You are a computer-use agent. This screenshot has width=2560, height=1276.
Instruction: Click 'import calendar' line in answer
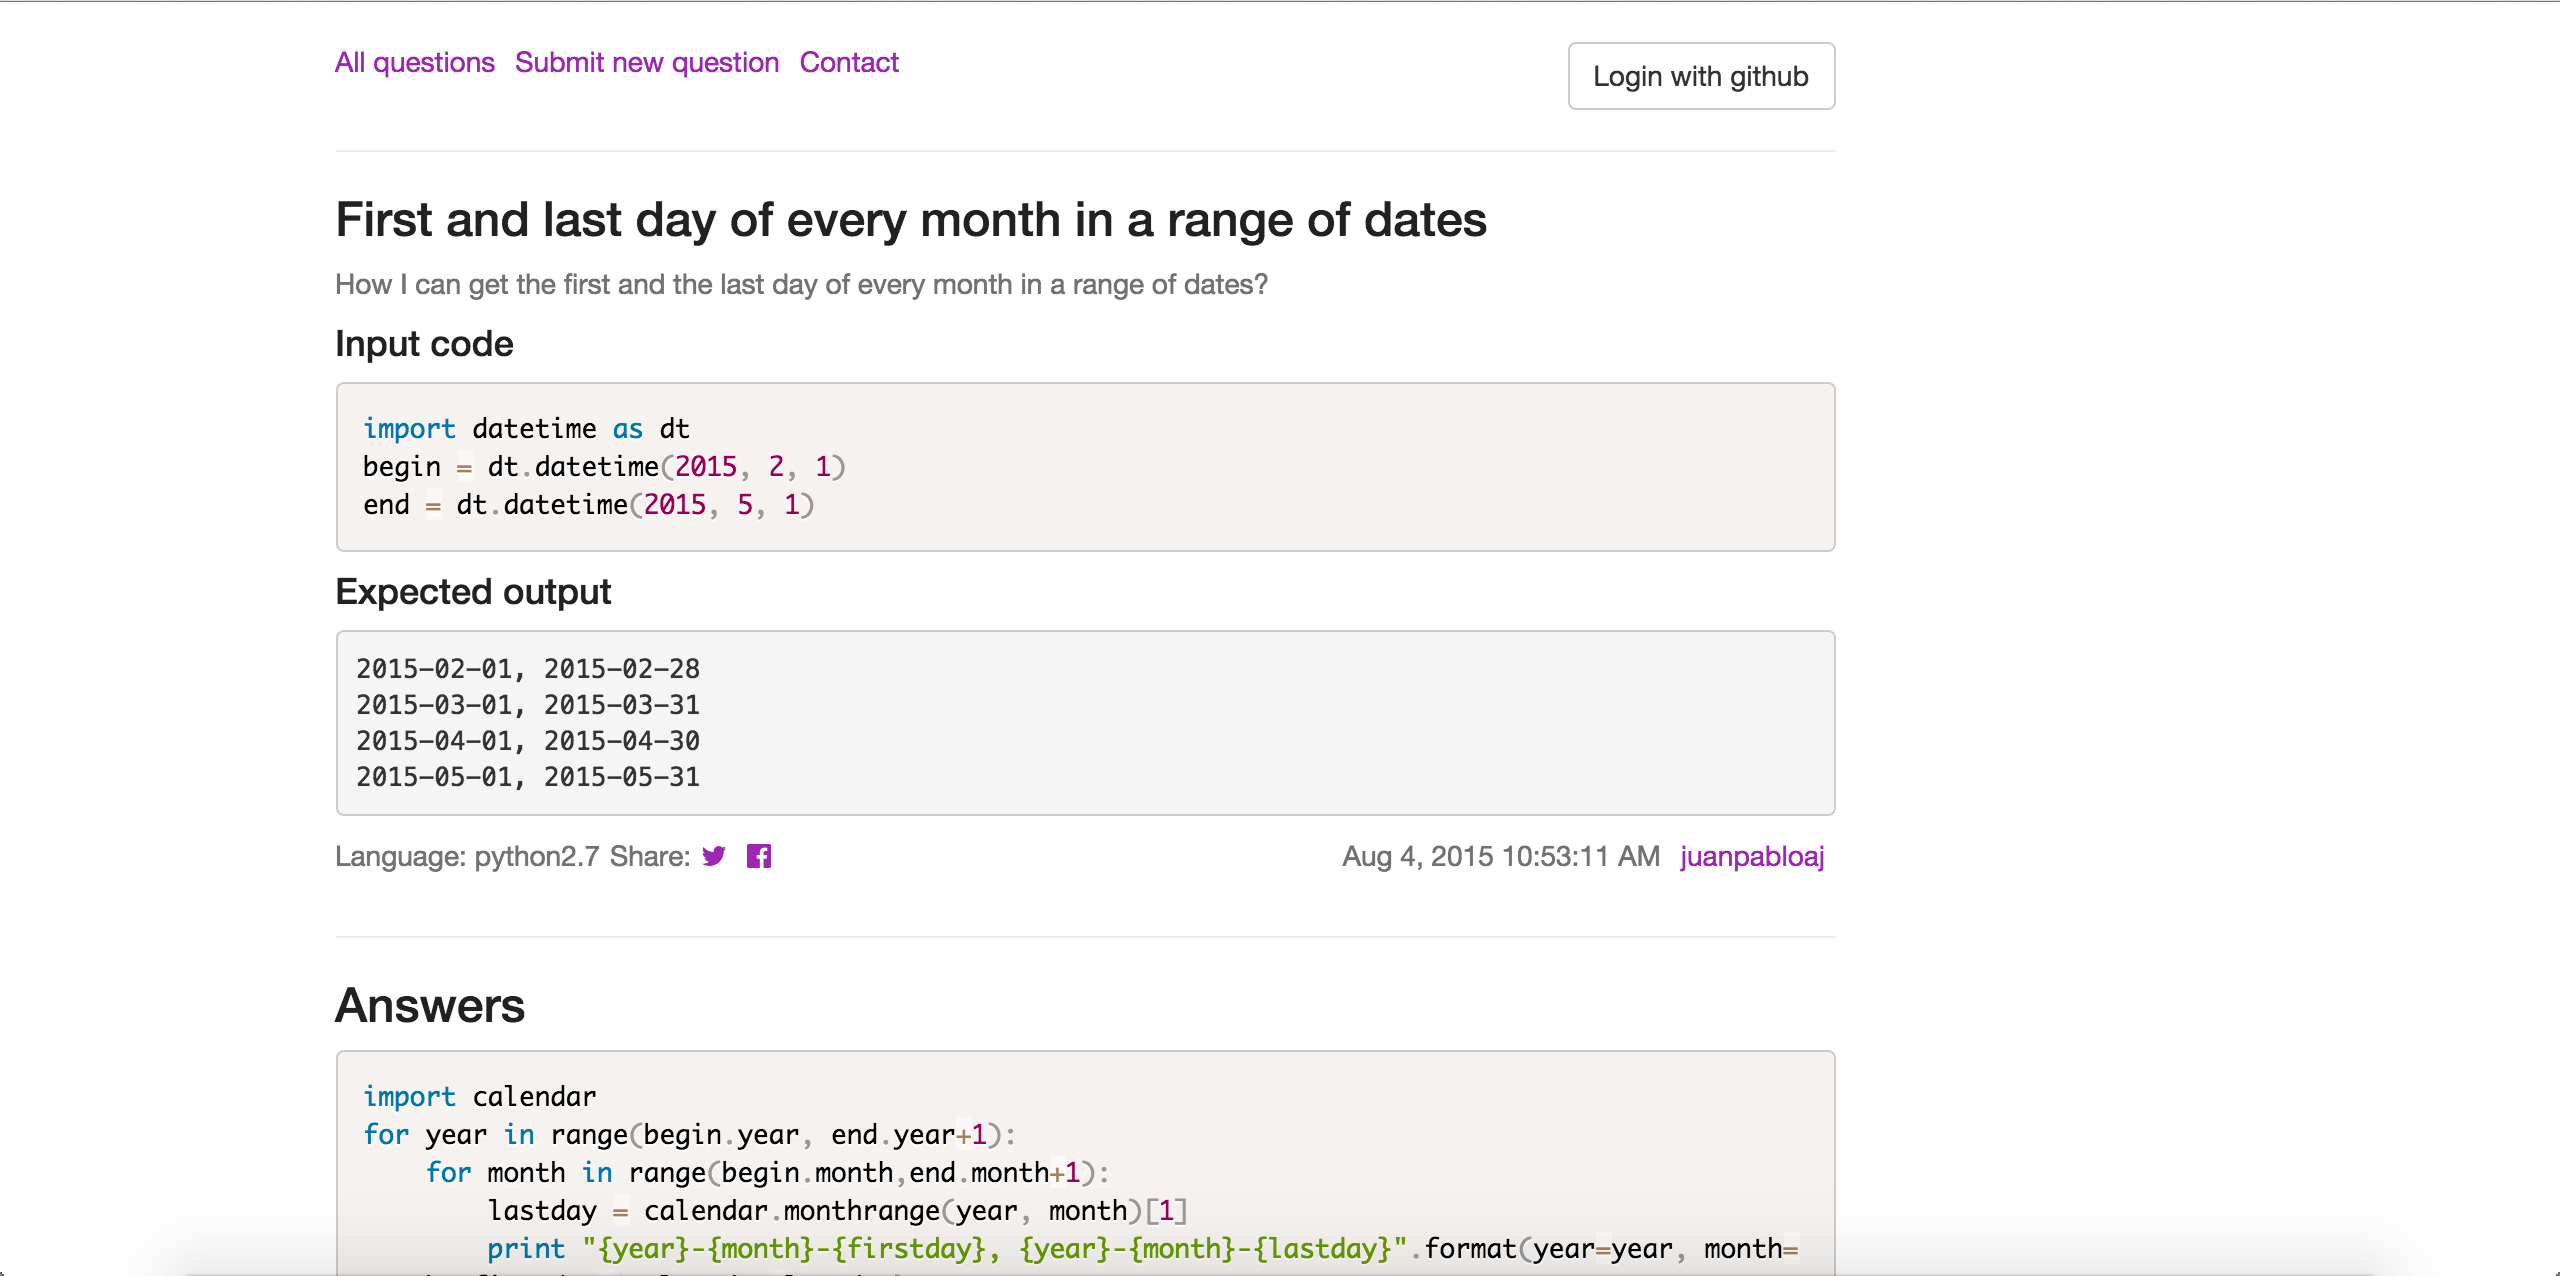479,1096
